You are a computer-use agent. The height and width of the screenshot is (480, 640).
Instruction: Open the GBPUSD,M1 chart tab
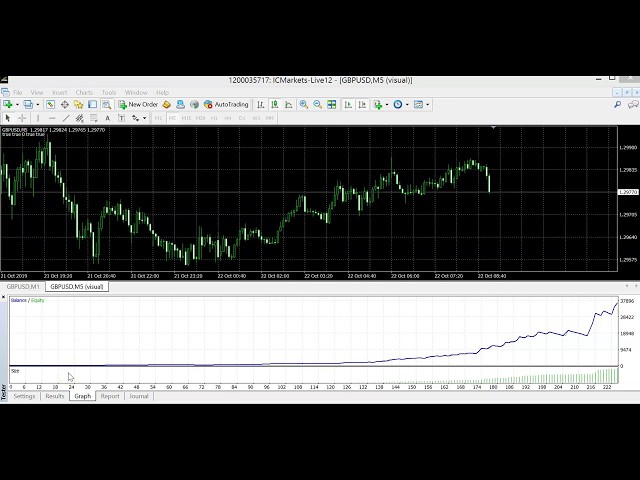tap(22, 286)
